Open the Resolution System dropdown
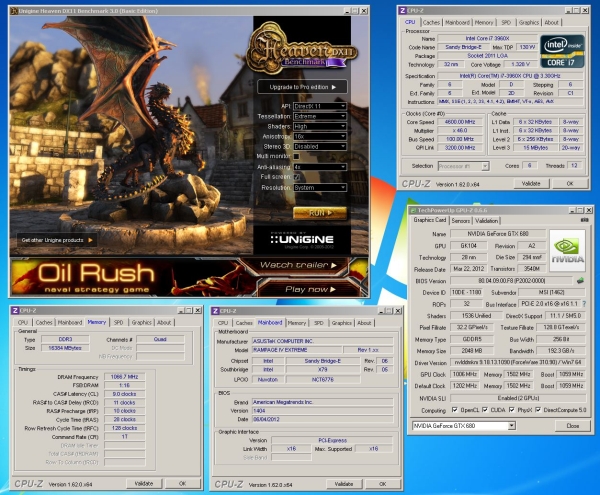The width and height of the screenshot is (600, 495). click(320, 187)
